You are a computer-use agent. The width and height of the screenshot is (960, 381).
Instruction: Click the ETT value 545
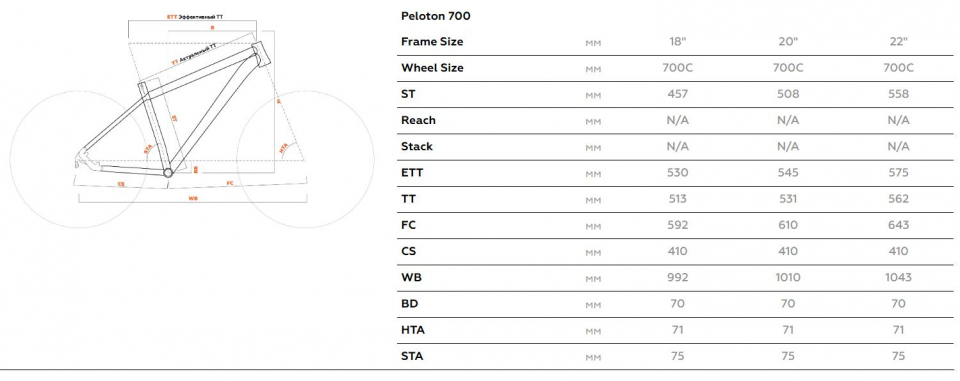pos(787,173)
